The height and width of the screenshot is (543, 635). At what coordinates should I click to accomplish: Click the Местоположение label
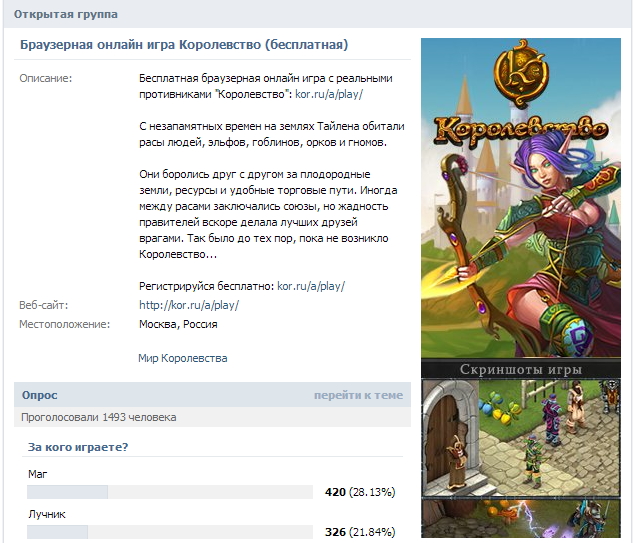click(64, 324)
